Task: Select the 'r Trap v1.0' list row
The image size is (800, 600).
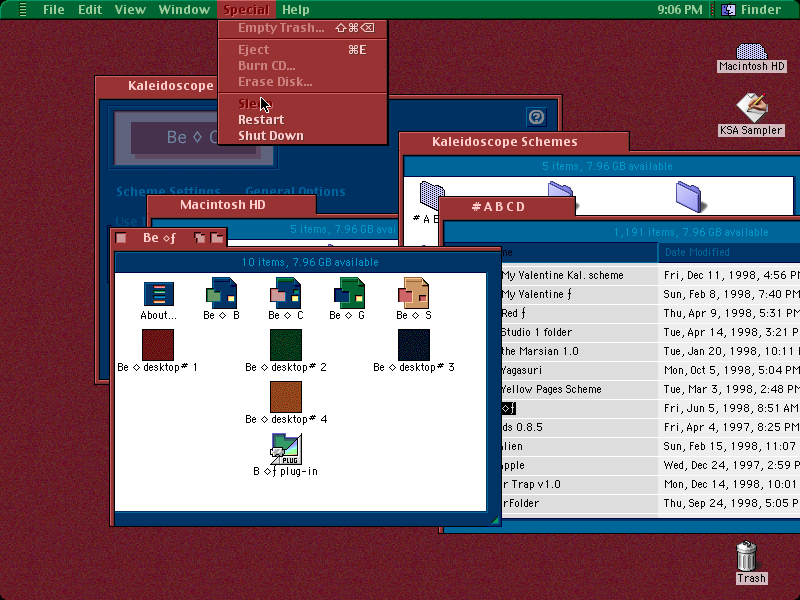Action: pos(531,484)
